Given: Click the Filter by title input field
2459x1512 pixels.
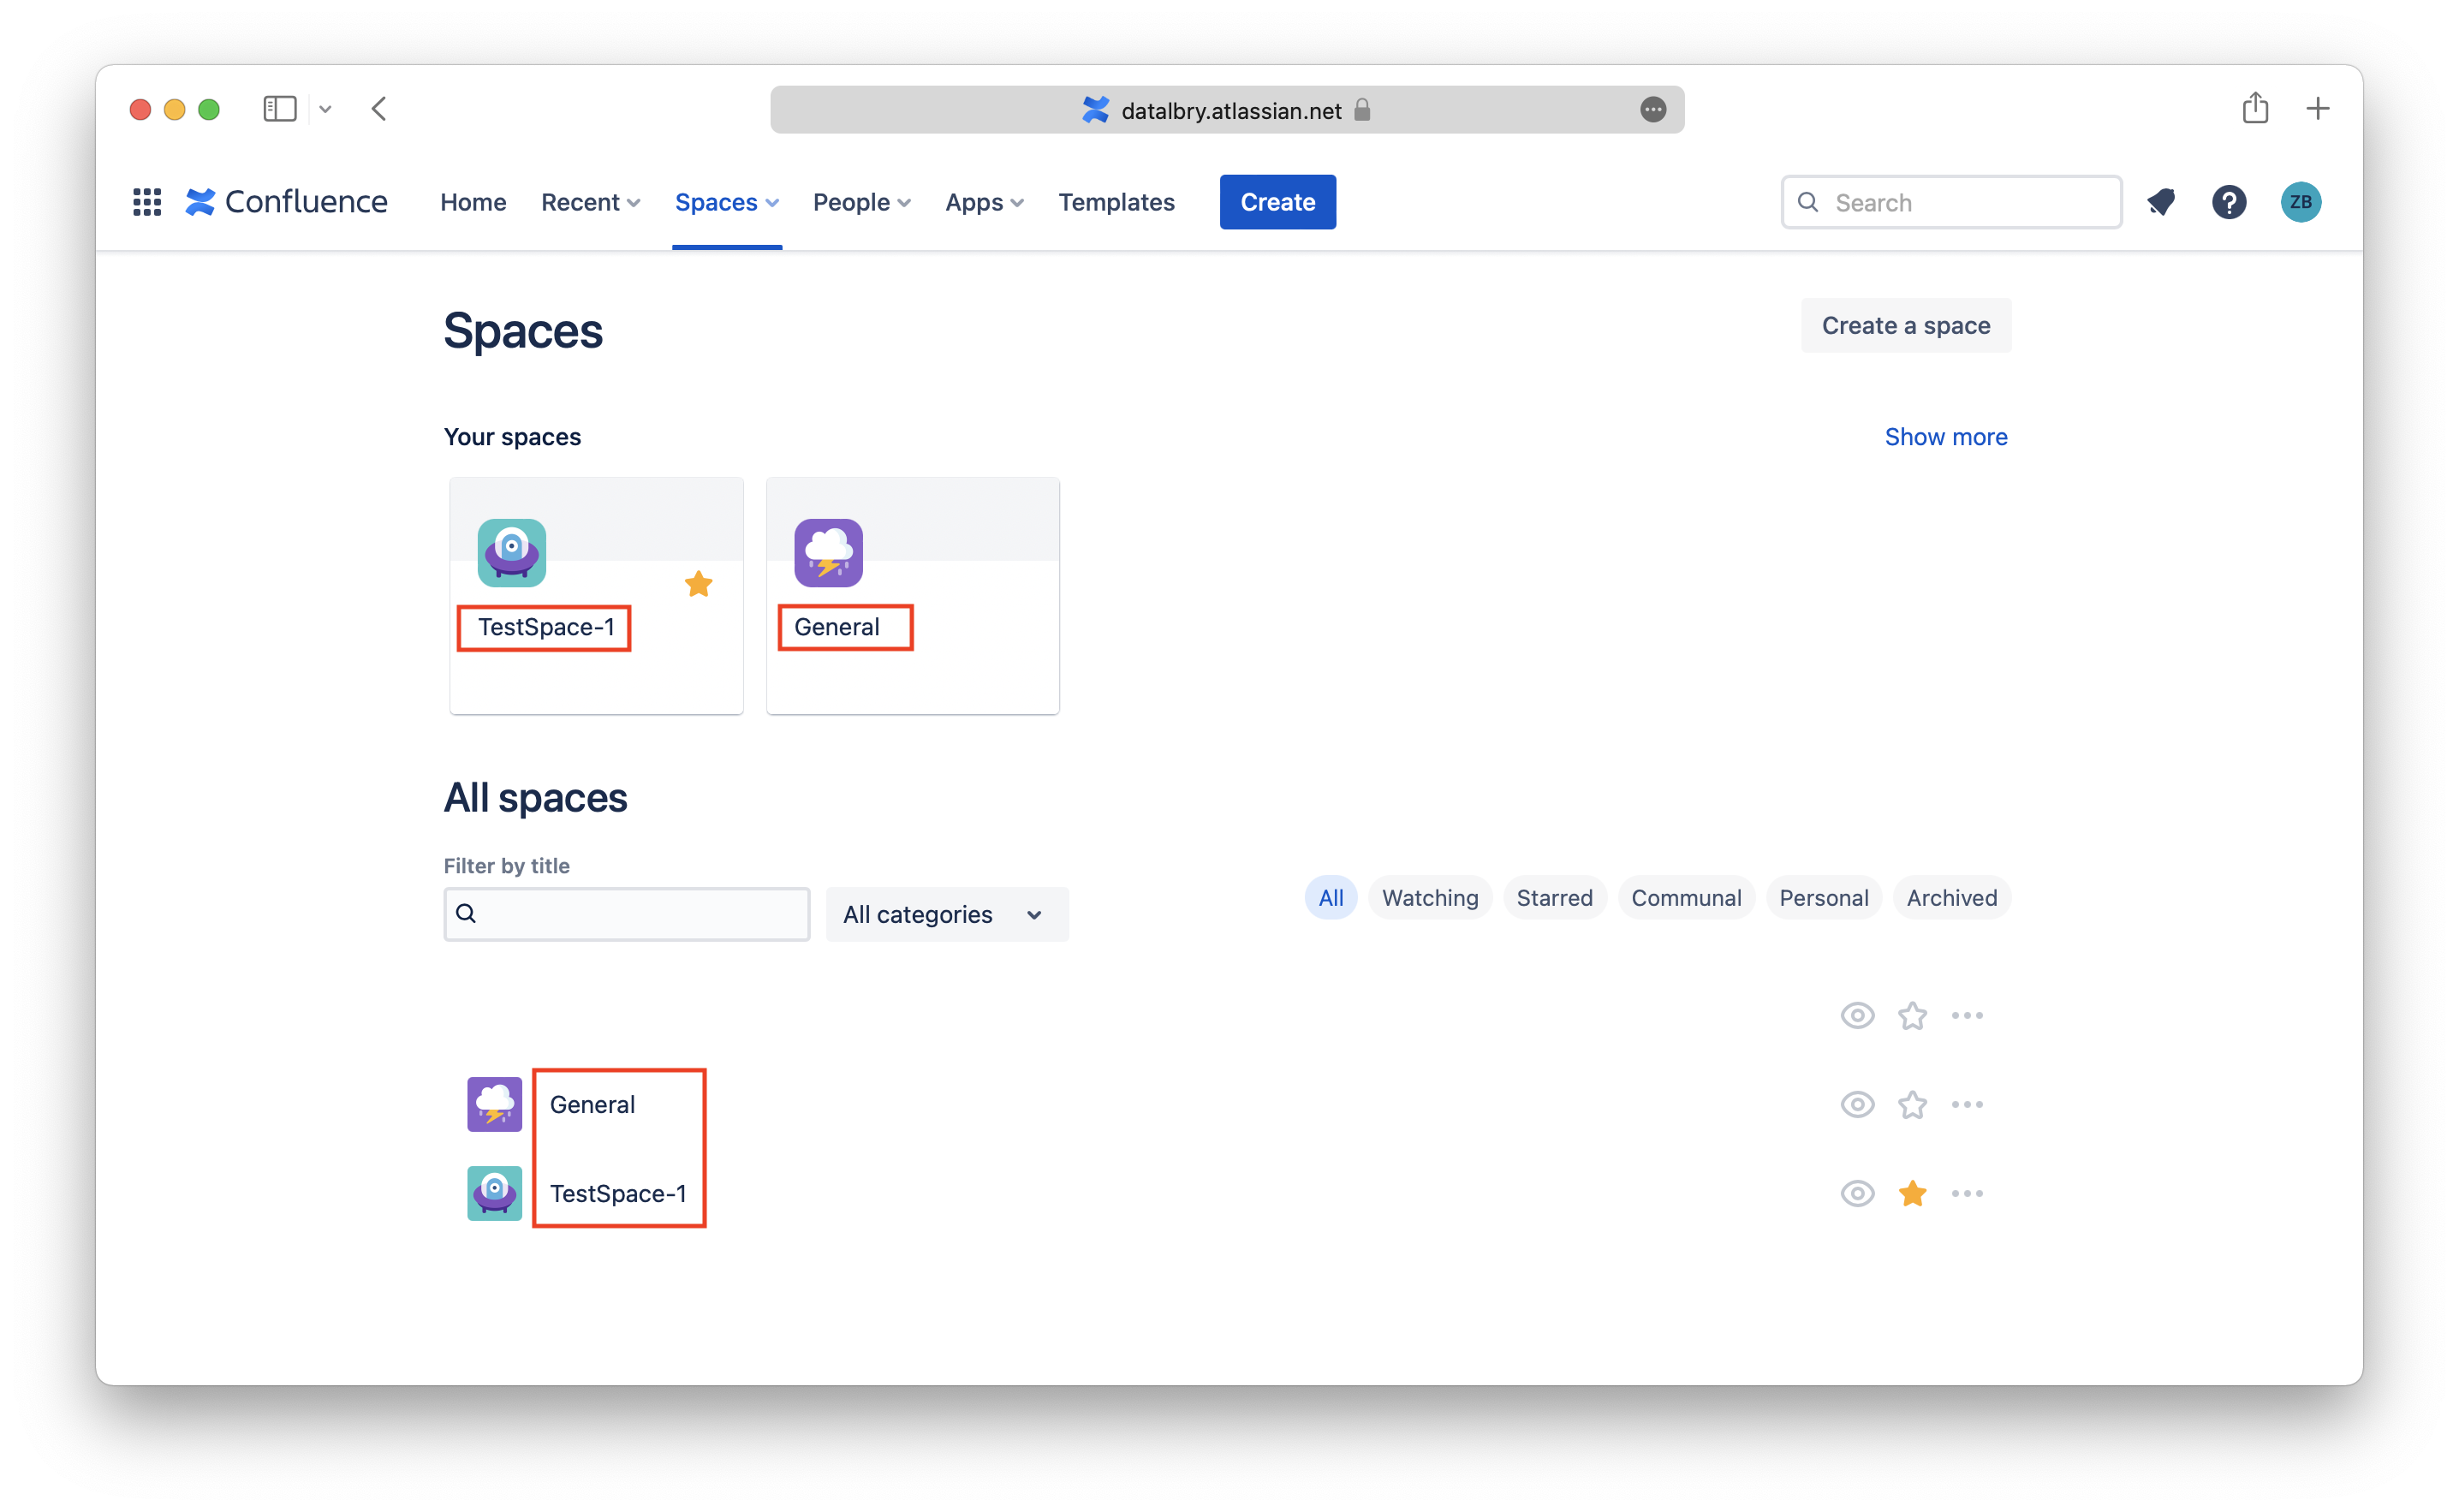Looking at the screenshot, I should (x=640, y=914).
